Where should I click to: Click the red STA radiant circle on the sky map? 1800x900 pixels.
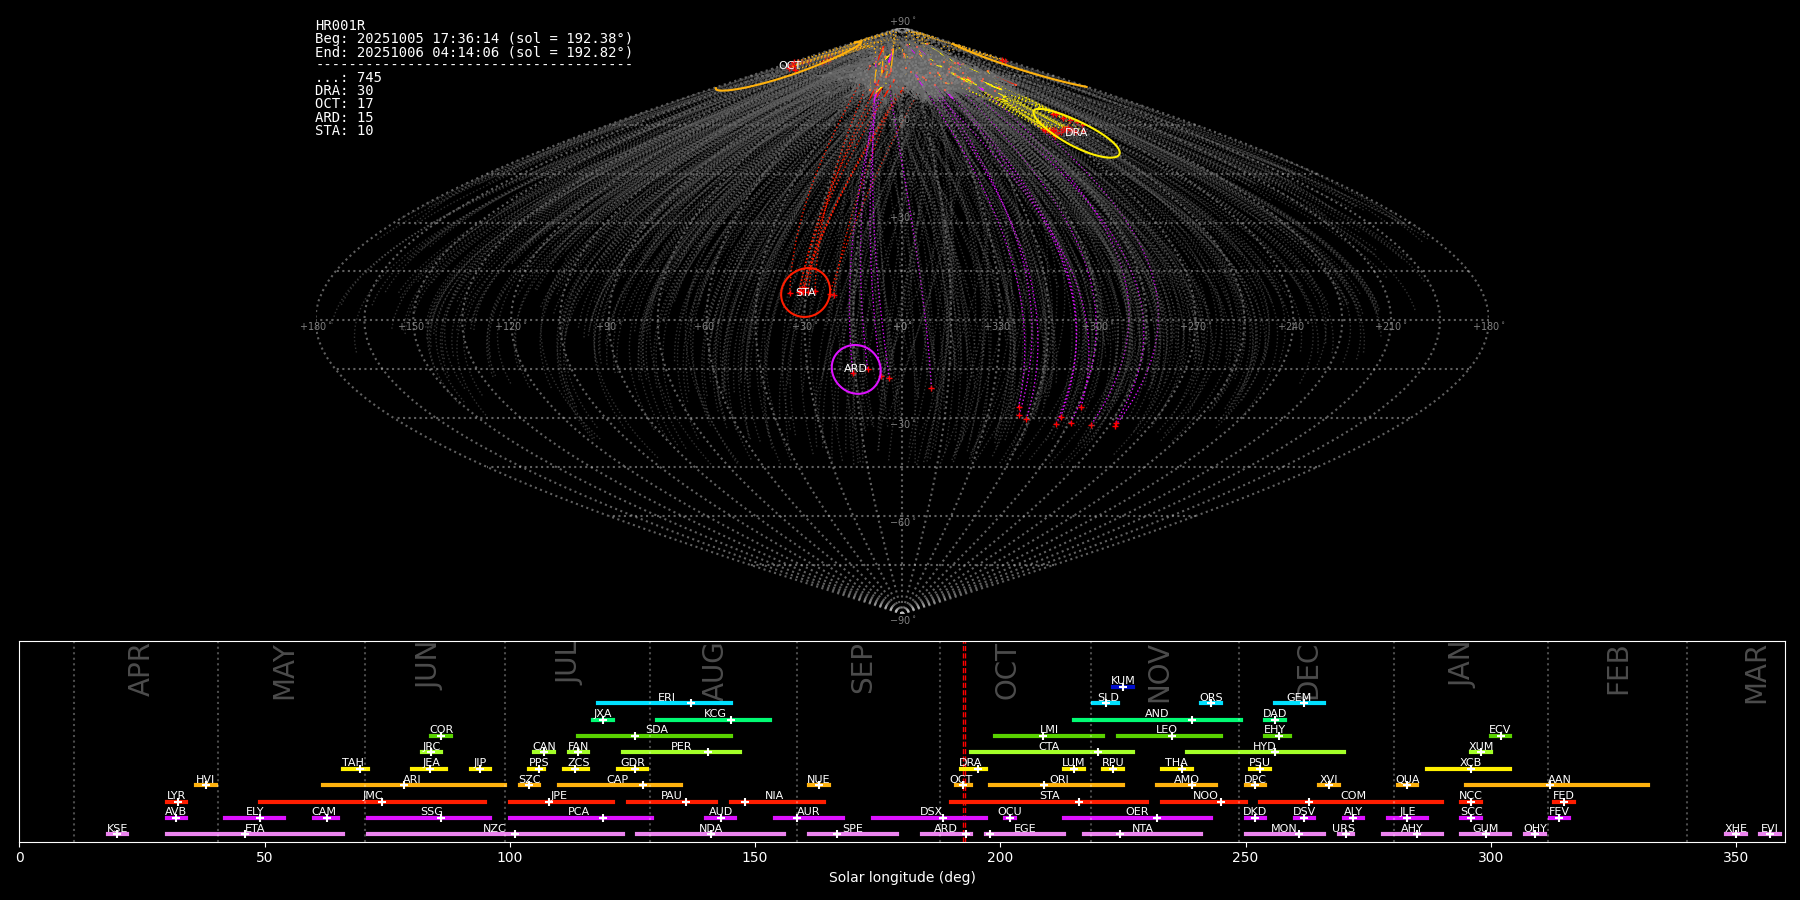click(805, 292)
